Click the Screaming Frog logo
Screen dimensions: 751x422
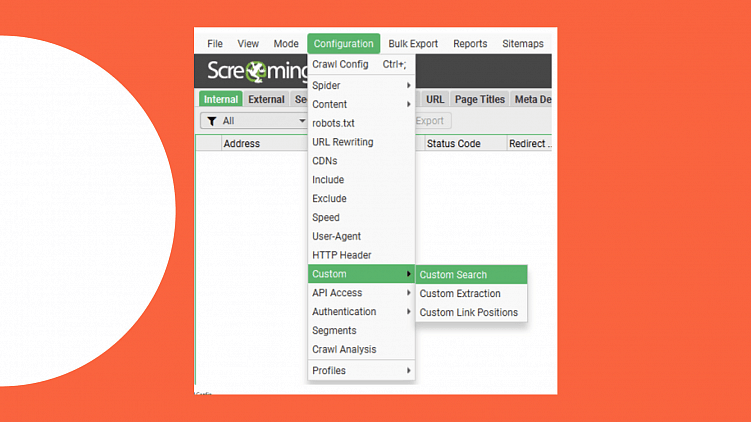(257, 71)
